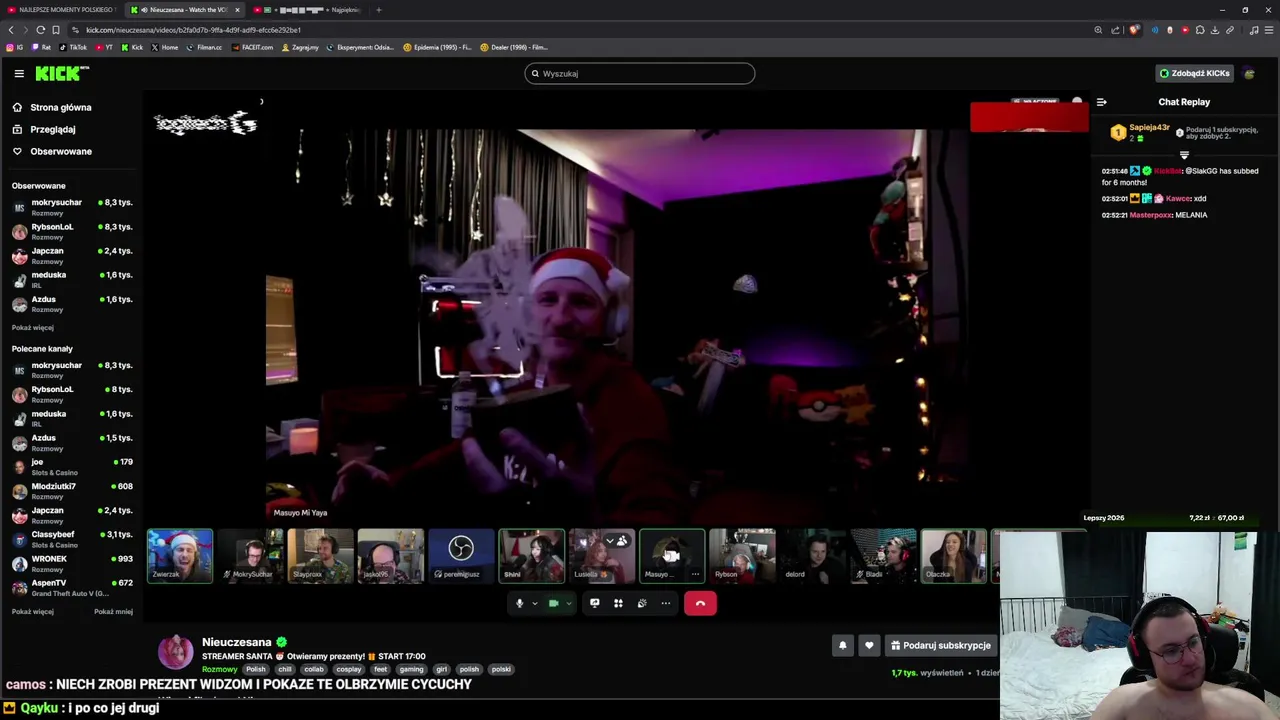Close the Nieuczesana browser tab
Screen dimensions: 1280x720
pyautogui.click(x=237, y=10)
